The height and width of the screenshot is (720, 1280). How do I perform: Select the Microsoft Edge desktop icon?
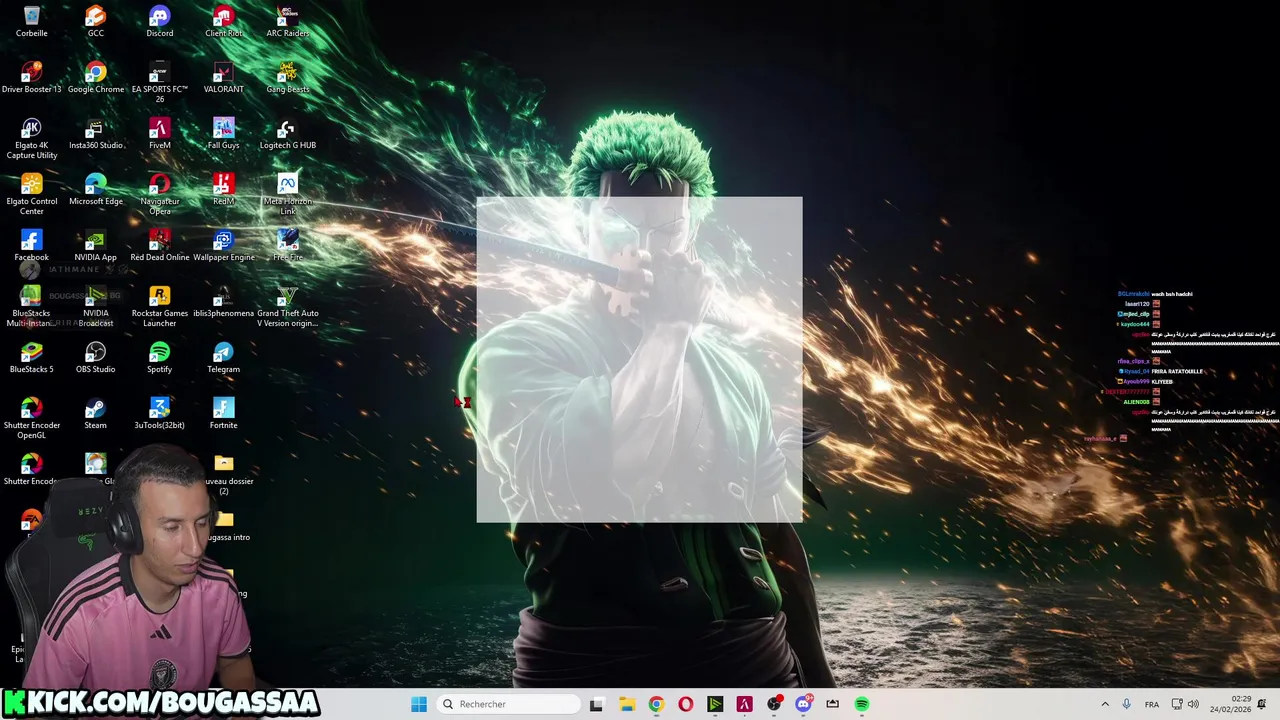(96, 190)
